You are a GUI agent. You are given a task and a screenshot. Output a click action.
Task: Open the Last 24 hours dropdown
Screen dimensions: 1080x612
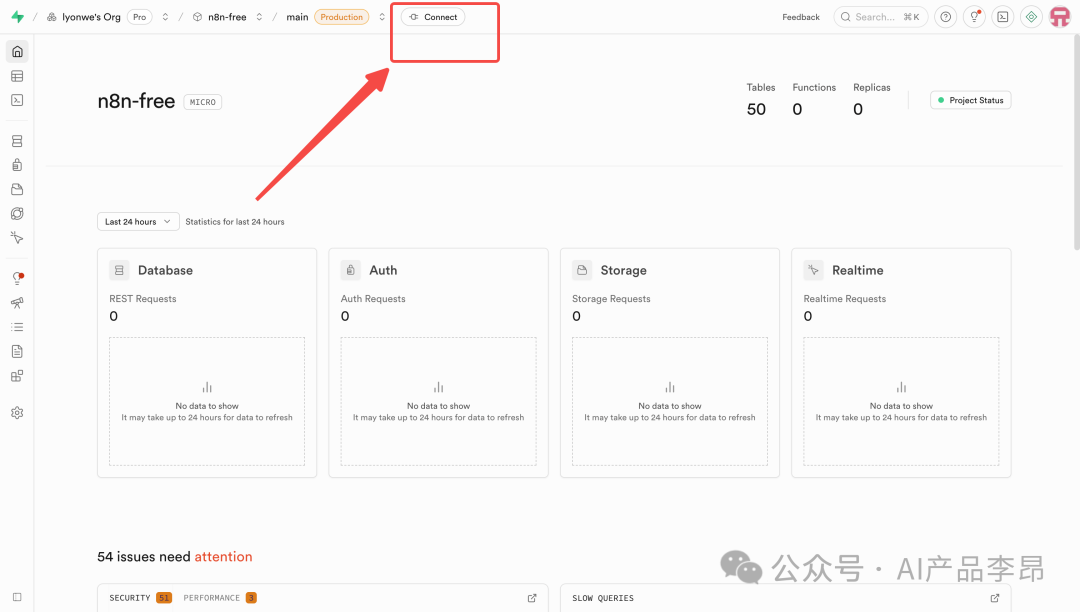pyautogui.click(x=138, y=222)
